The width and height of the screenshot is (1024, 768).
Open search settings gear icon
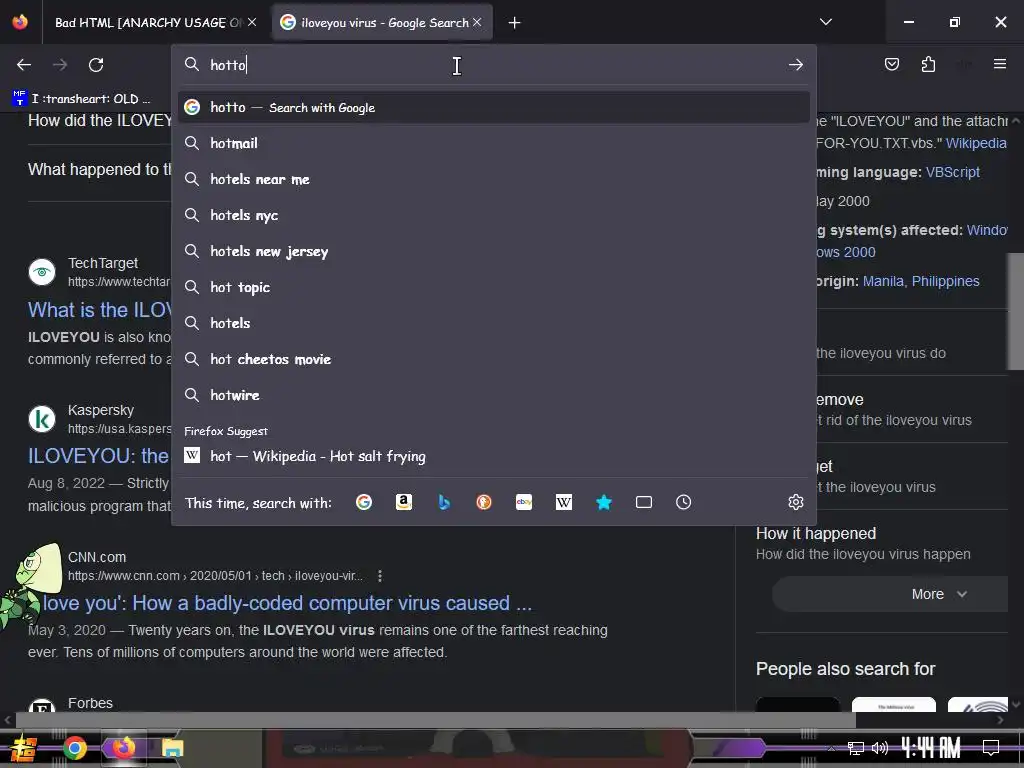[795, 502]
